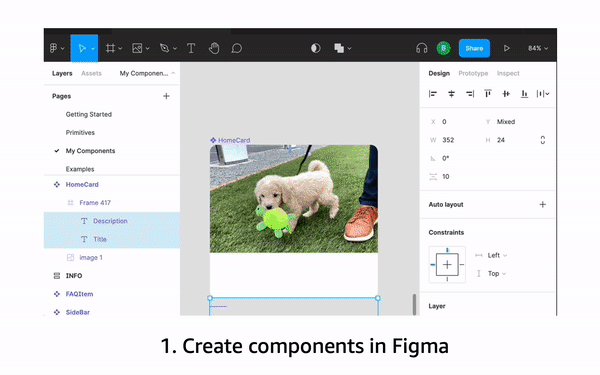Select the Hand tool
Screen dimensions: 600x375
click(x=214, y=48)
